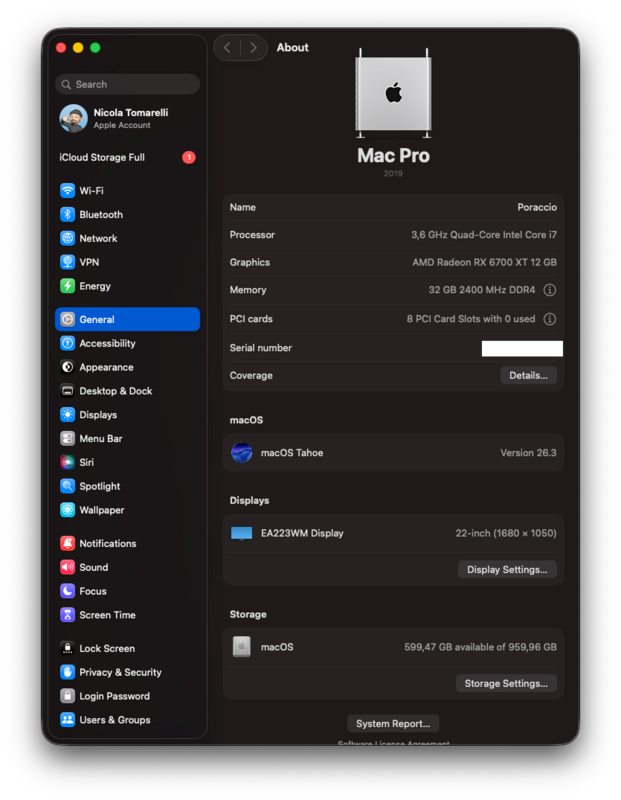This screenshot has height=800, width=621.
Task: Open the Lock Screen icon
Action: (x=67, y=648)
